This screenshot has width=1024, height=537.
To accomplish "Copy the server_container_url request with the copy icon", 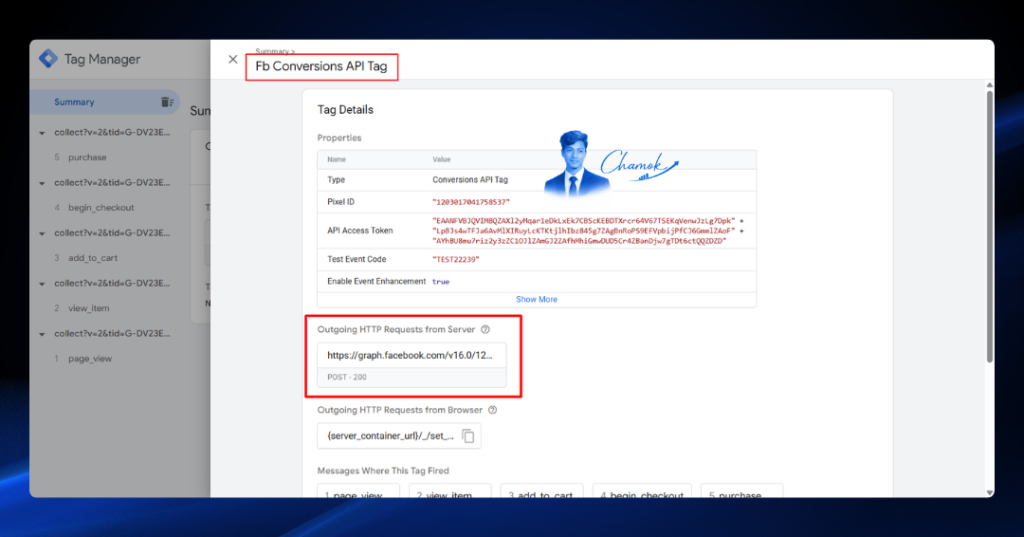I will click(x=468, y=436).
